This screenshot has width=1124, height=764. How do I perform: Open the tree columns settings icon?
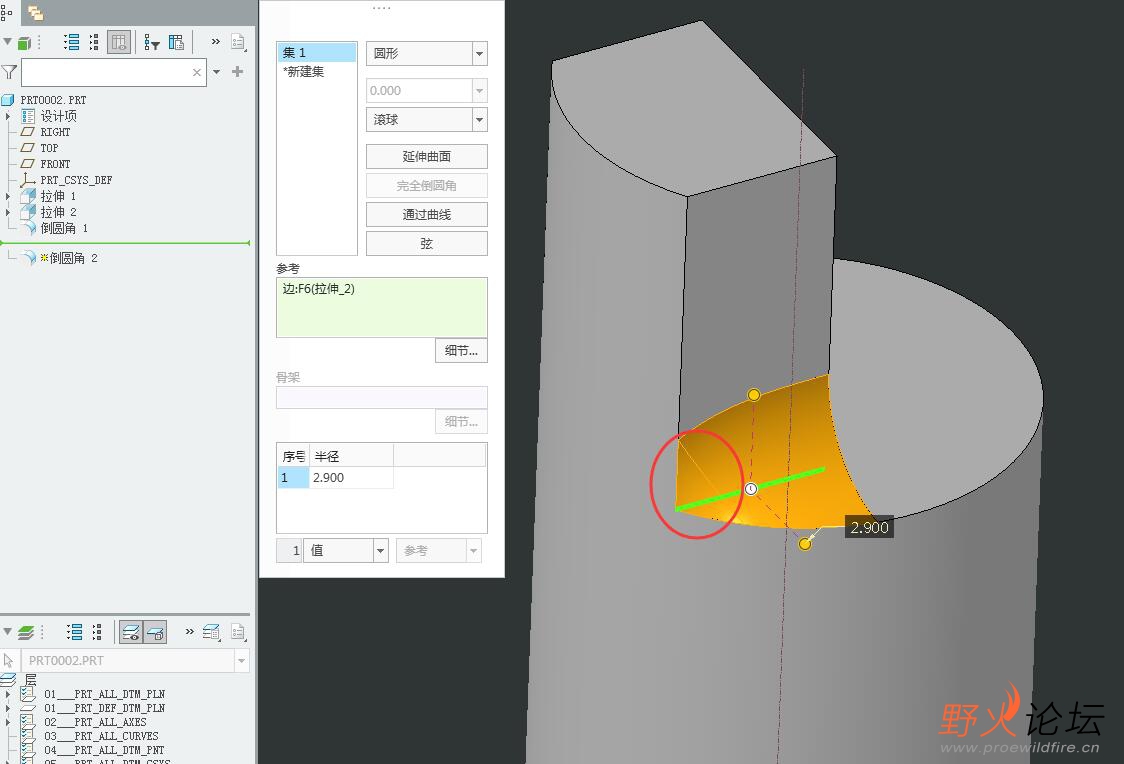coord(176,42)
